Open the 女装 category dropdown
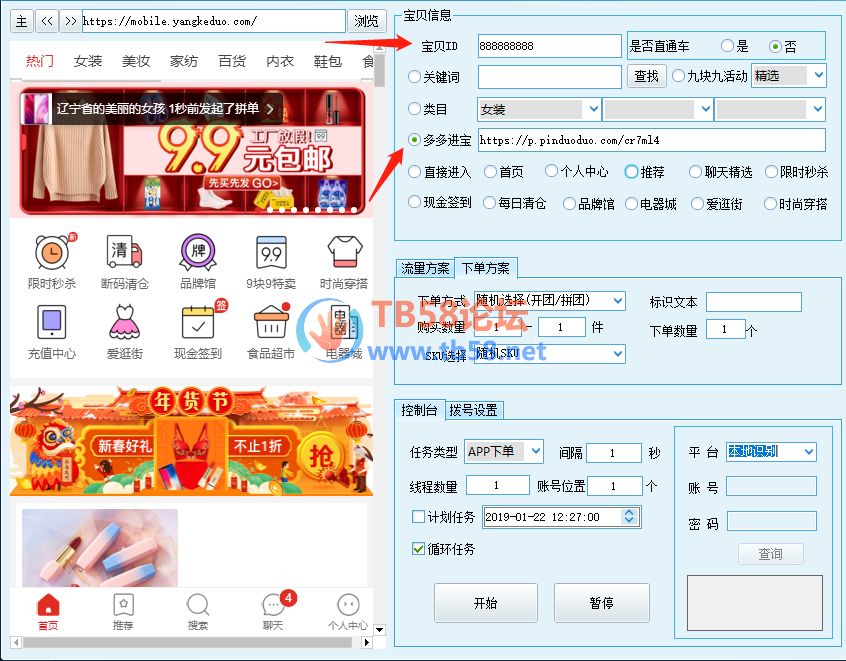The width and height of the screenshot is (846, 661). (540, 109)
